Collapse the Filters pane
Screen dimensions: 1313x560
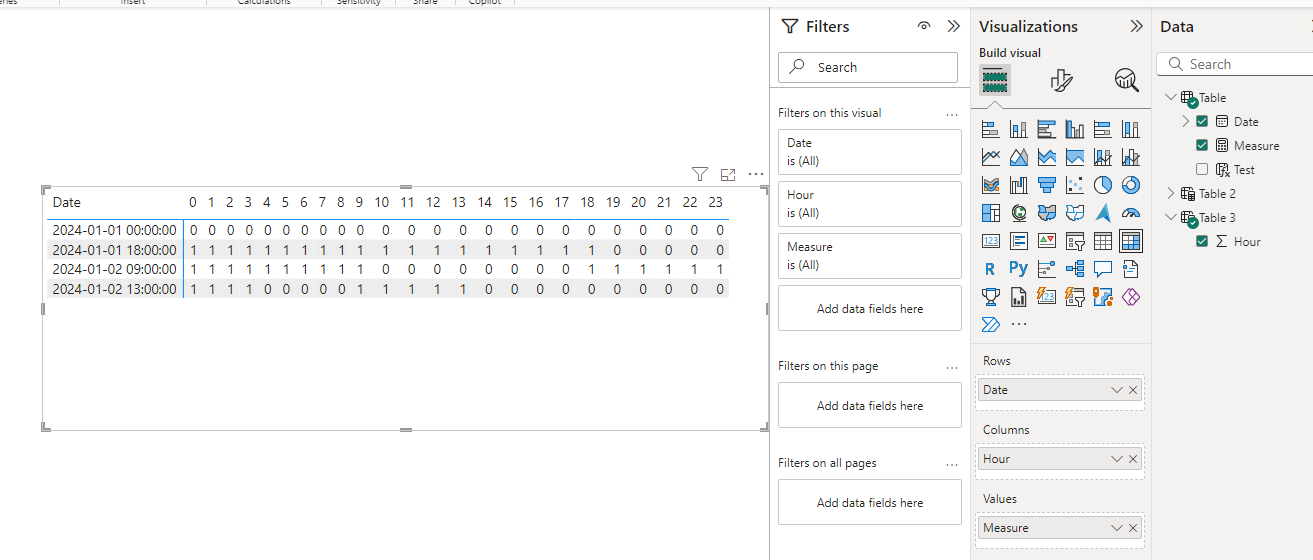coord(953,27)
